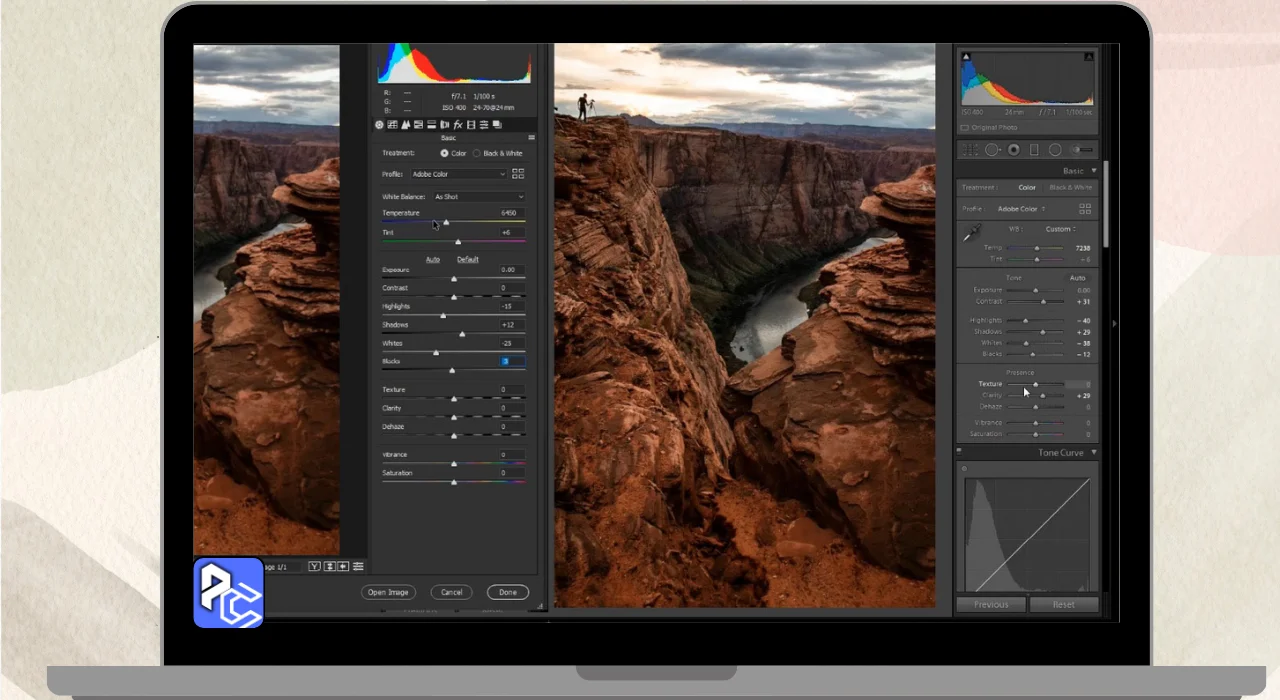Click the Open Image button
The height and width of the screenshot is (700, 1280).
(x=388, y=592)
